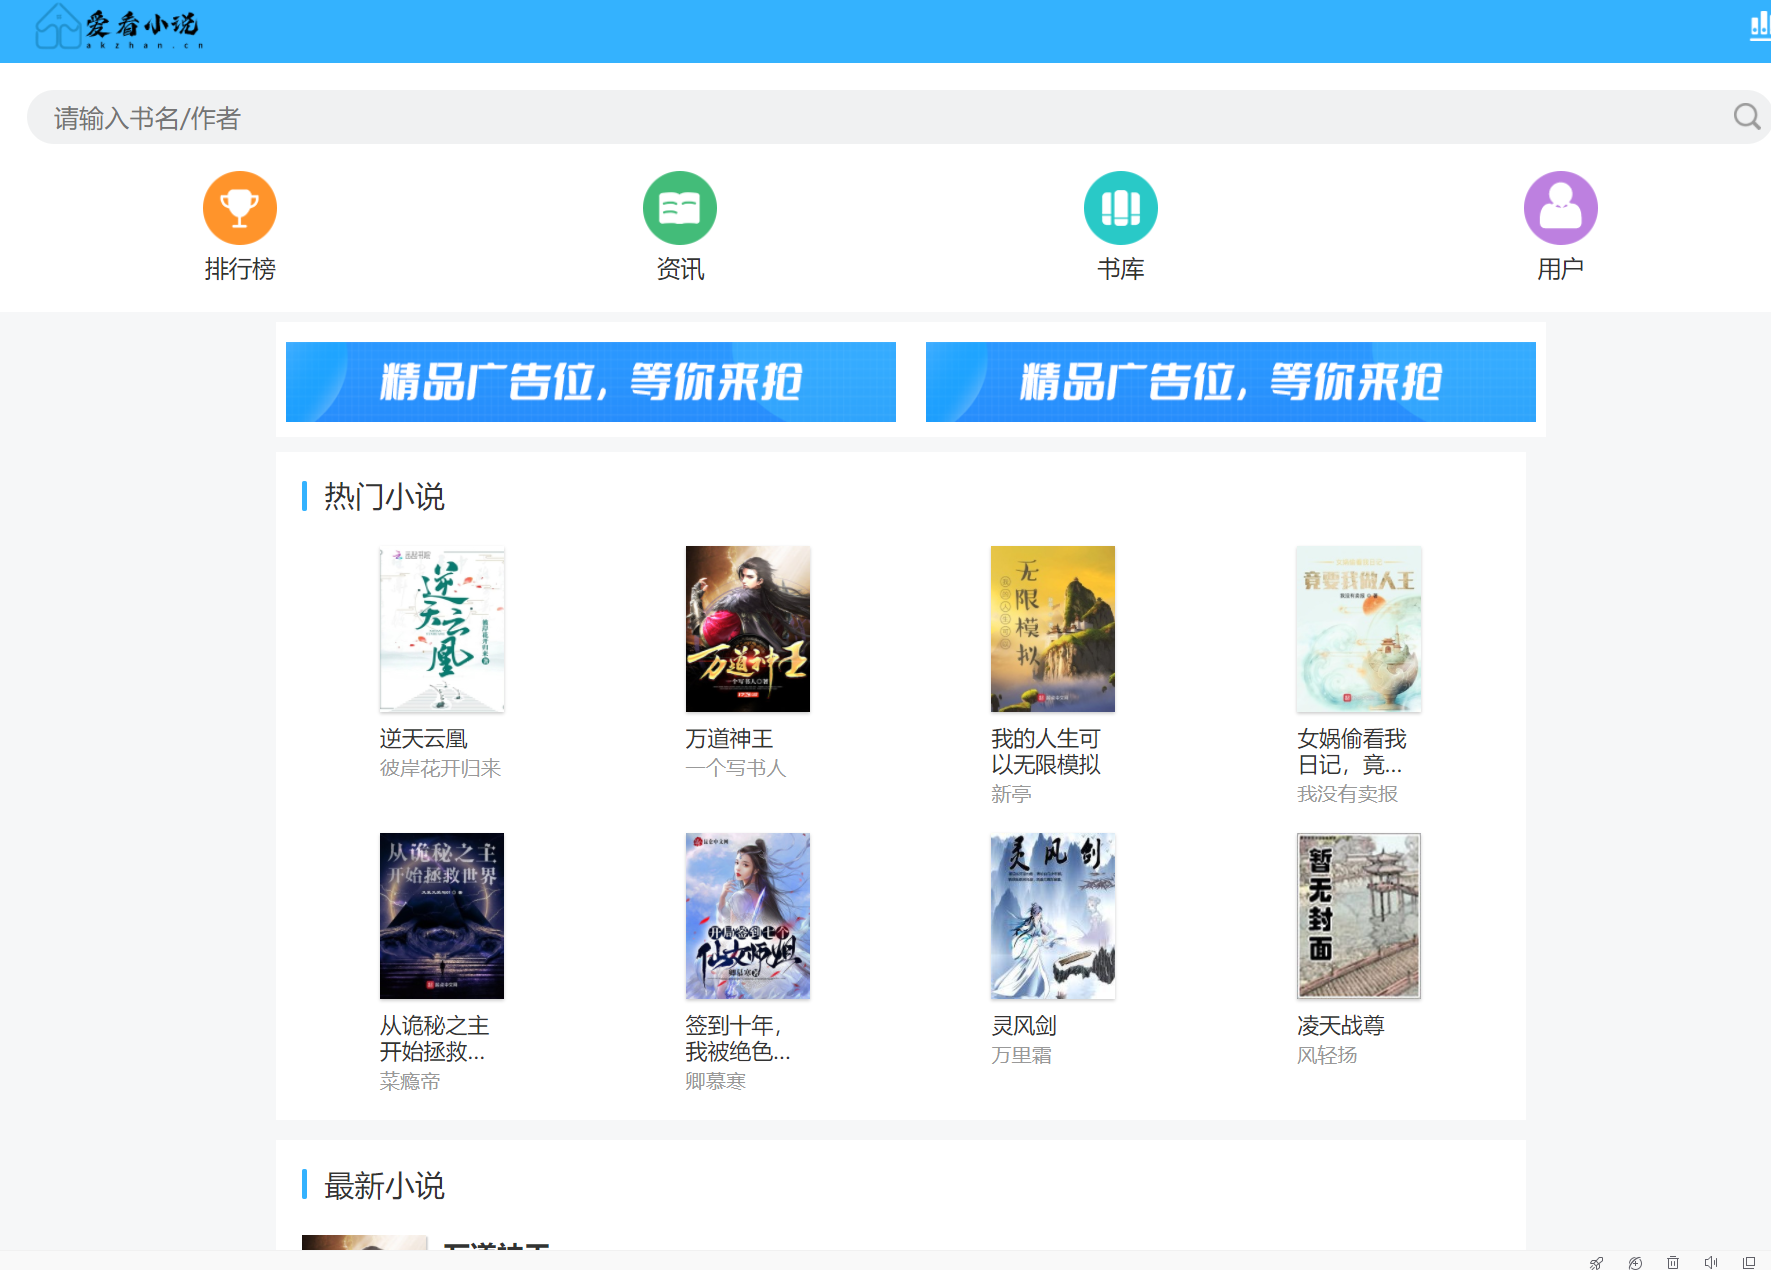Open the 用户 user profile icon
1771x1270 pixels.
click(1560, 207)
